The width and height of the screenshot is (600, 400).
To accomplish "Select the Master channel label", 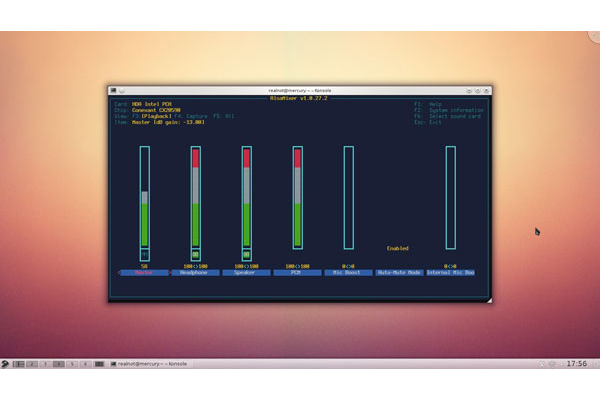I will [144, 273].
